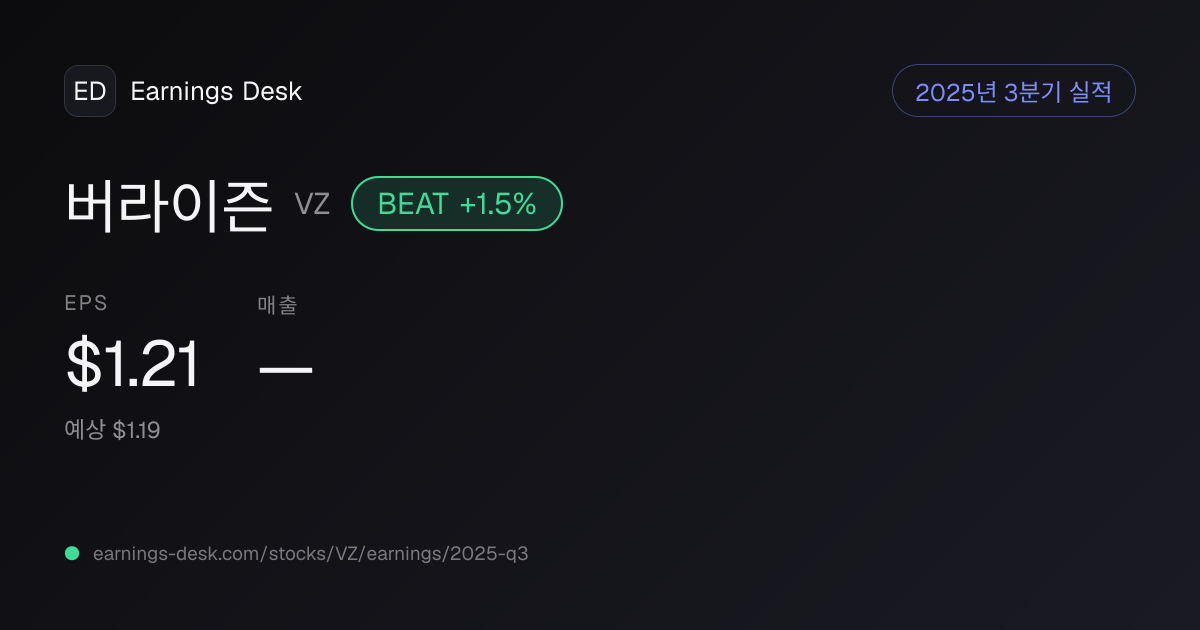The image size is (1200, 630).
Task: Click the green status dot icon
Action: pos(72,553)
